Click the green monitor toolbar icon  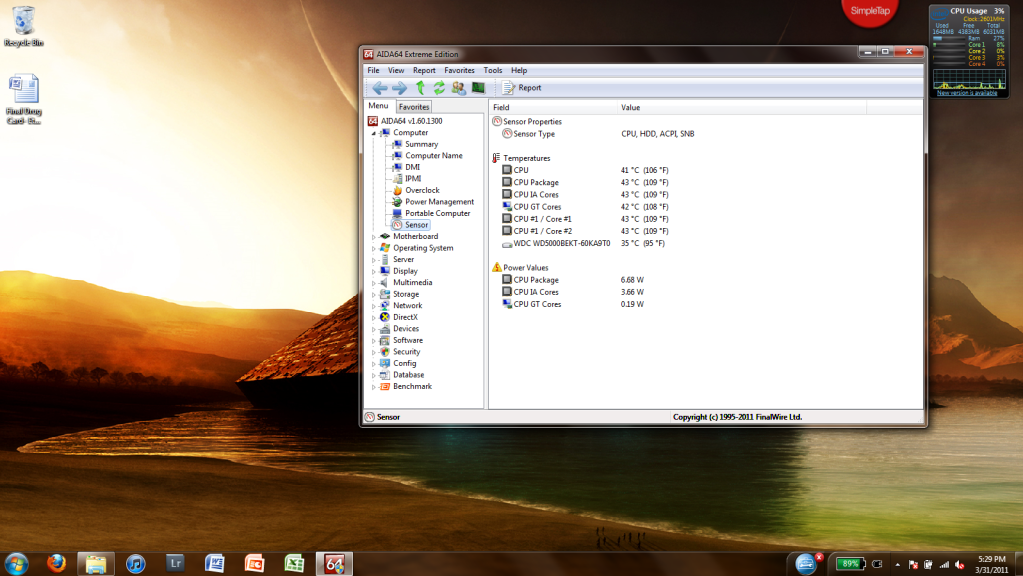[478, 87]
